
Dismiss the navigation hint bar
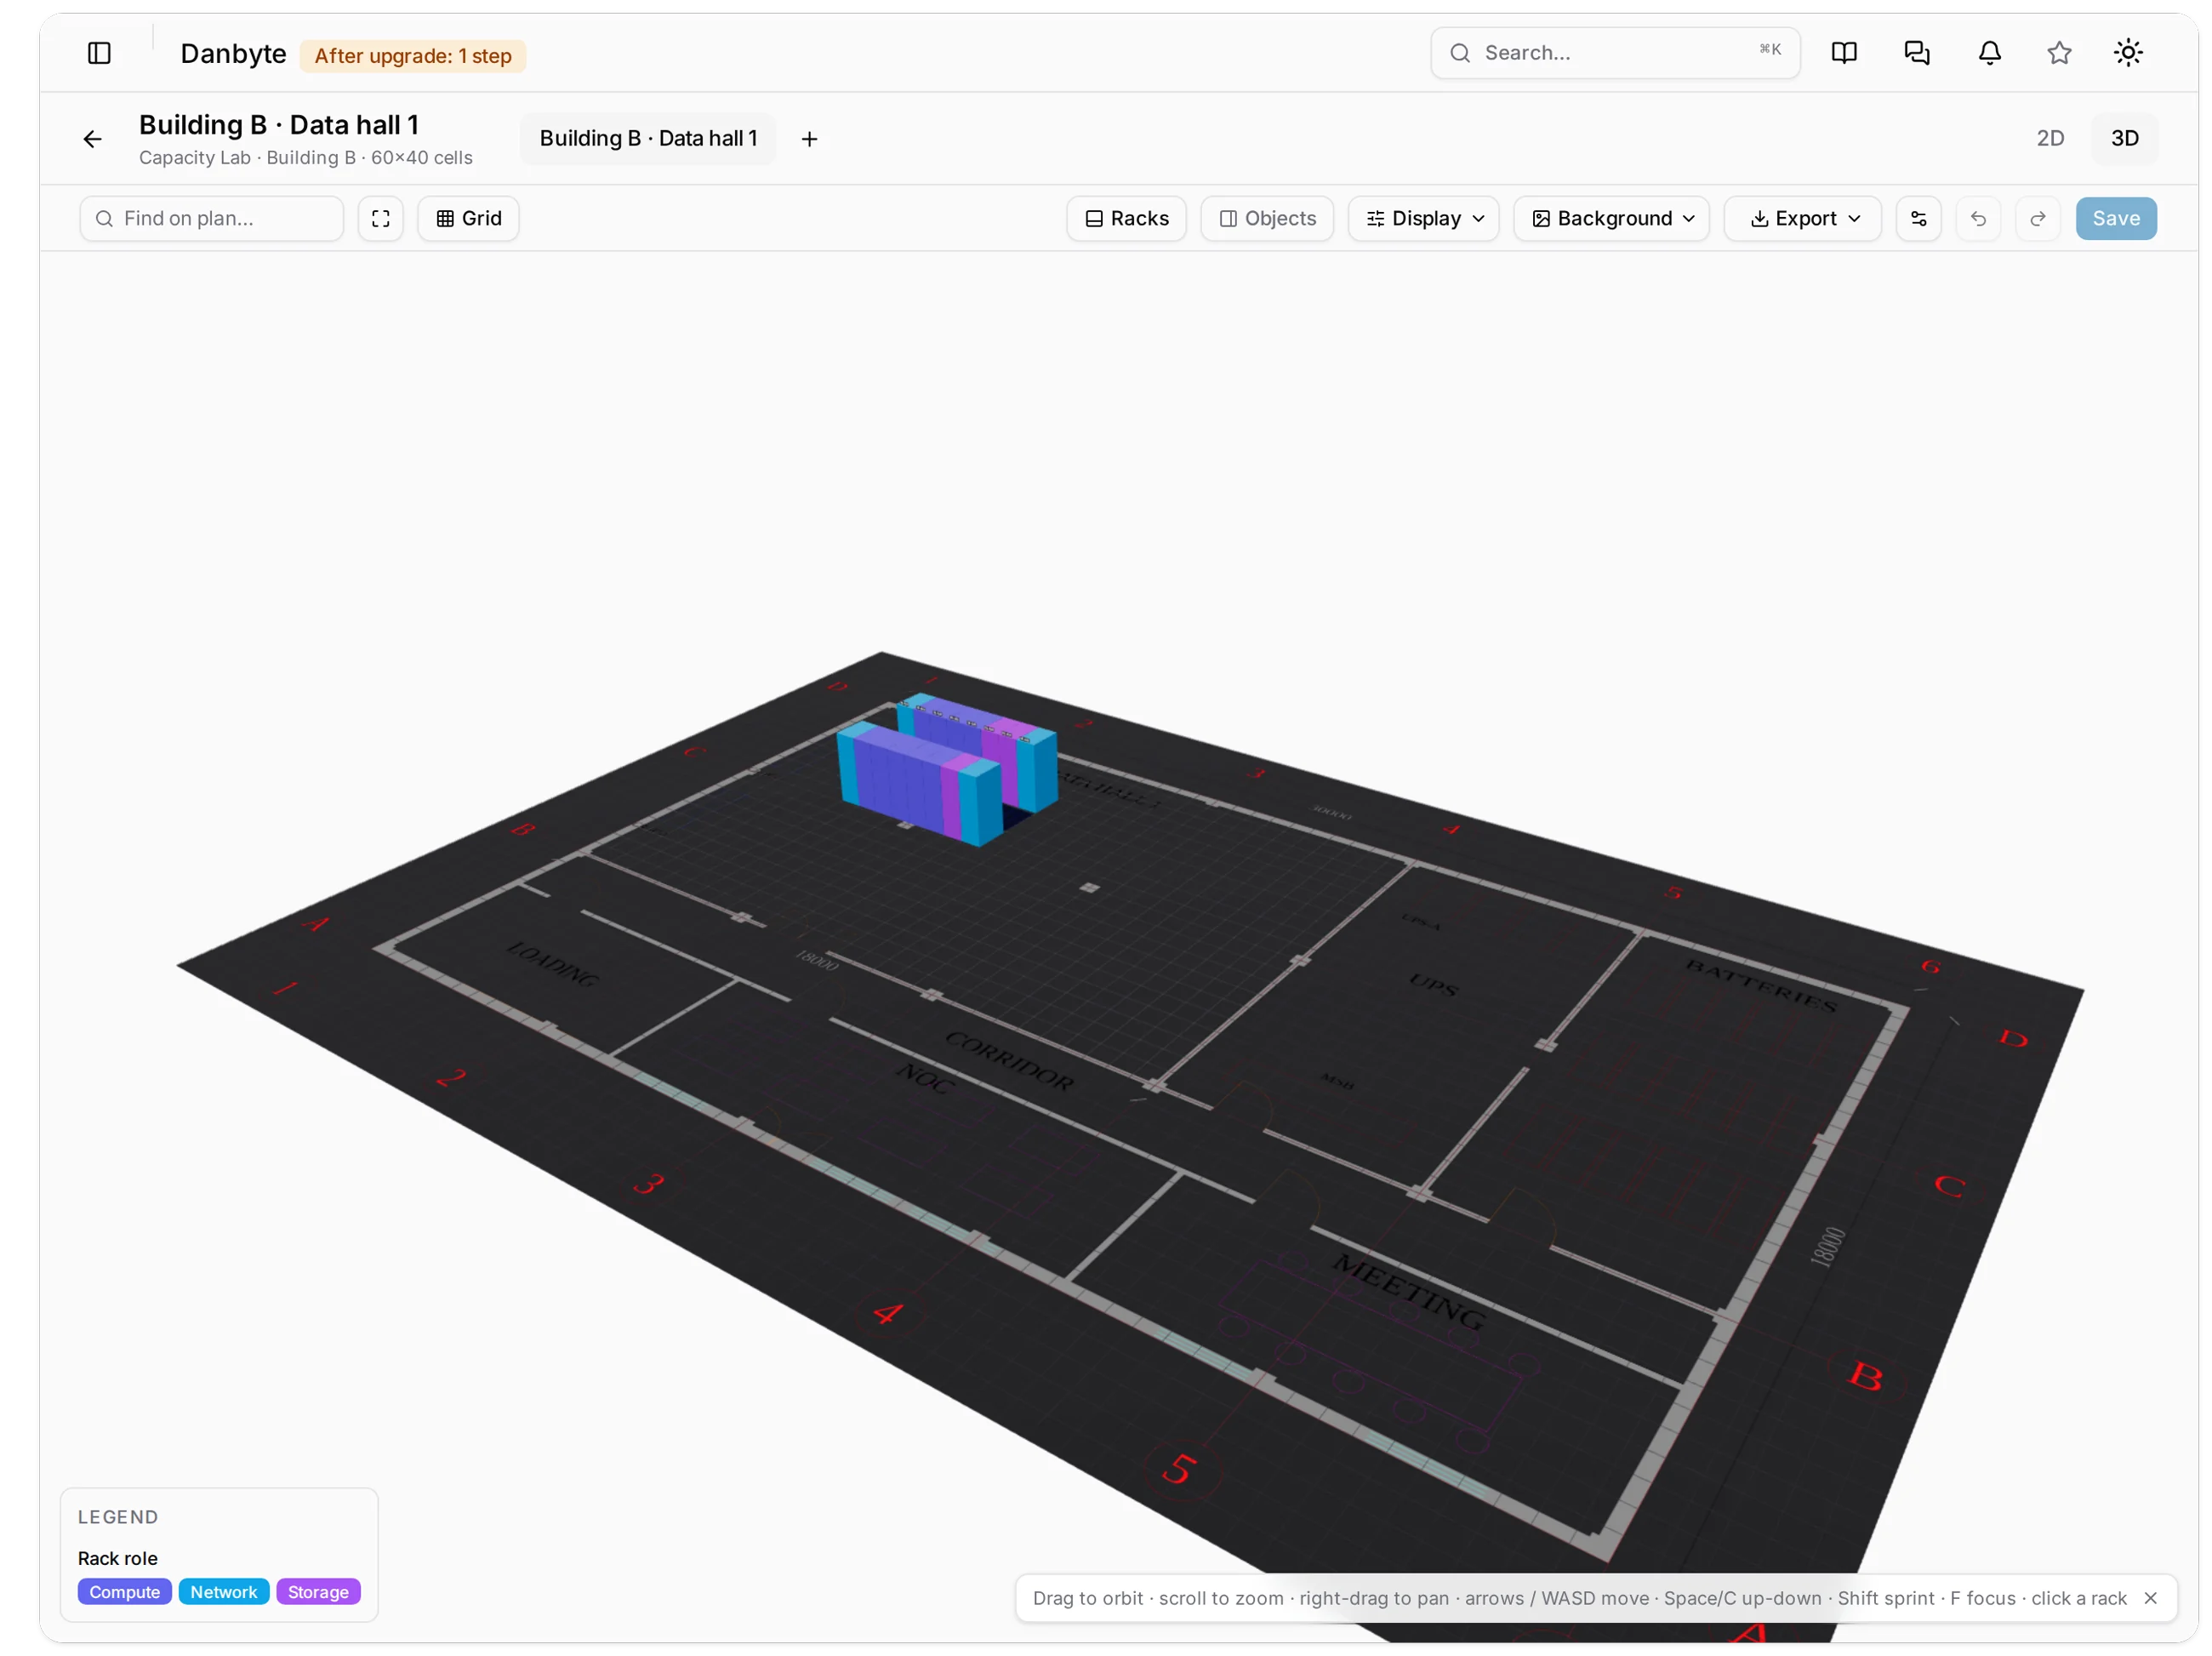click(x=2149, y=1597)
